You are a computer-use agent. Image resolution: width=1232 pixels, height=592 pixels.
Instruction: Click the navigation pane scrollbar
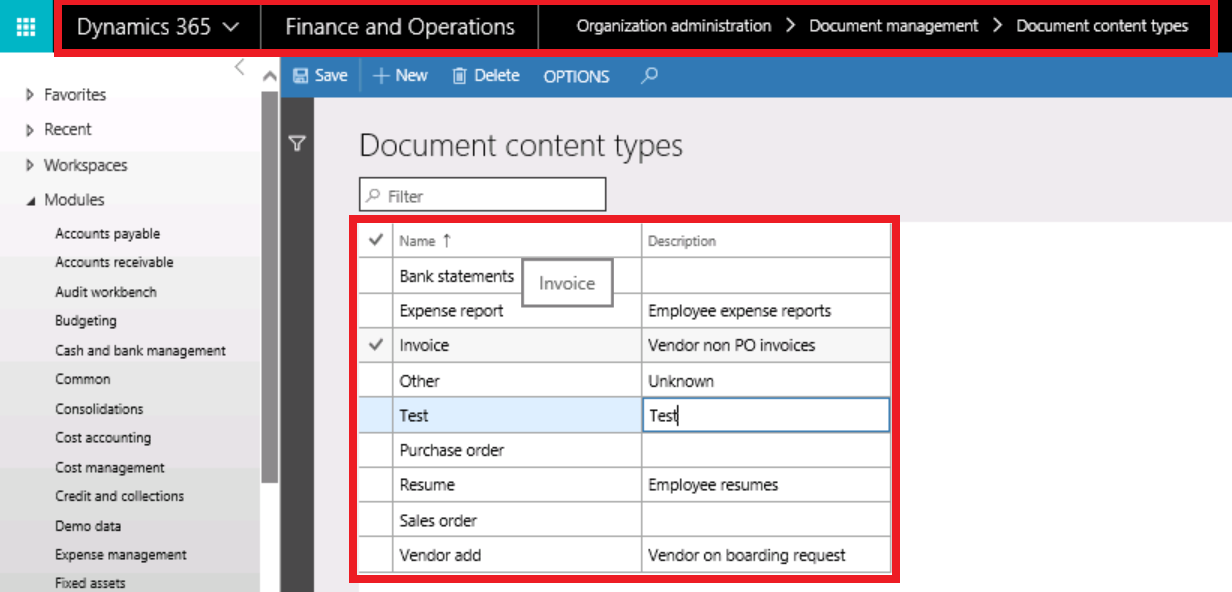tap(269, 287)
